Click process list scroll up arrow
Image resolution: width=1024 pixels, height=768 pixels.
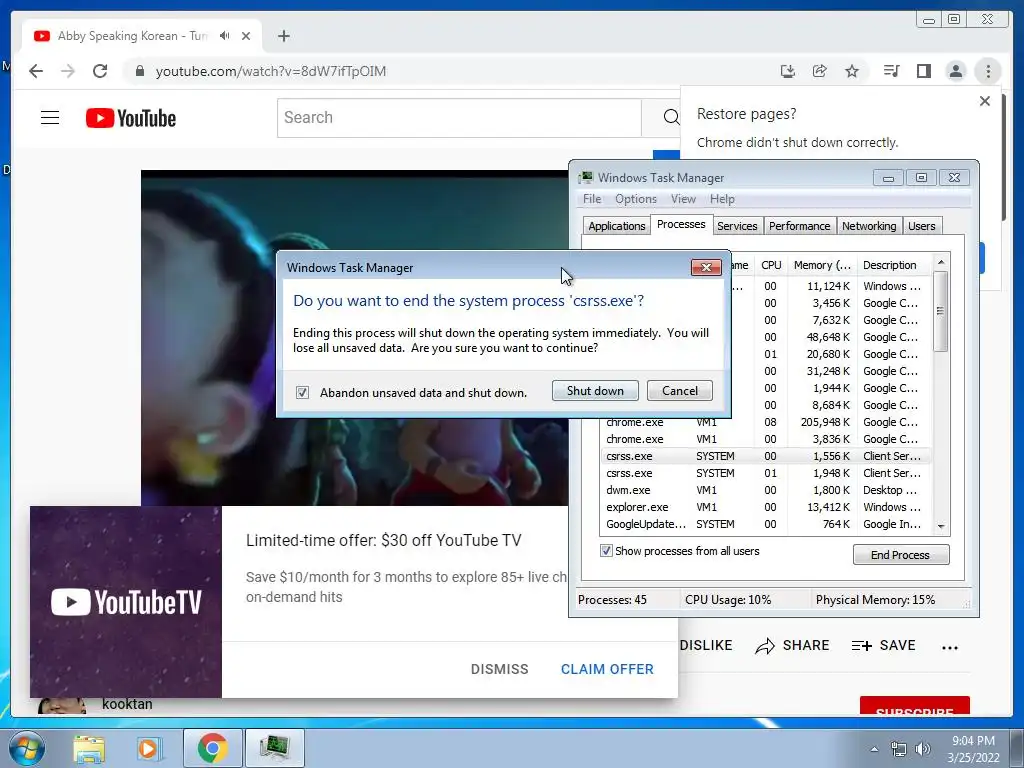pos(941,262)
